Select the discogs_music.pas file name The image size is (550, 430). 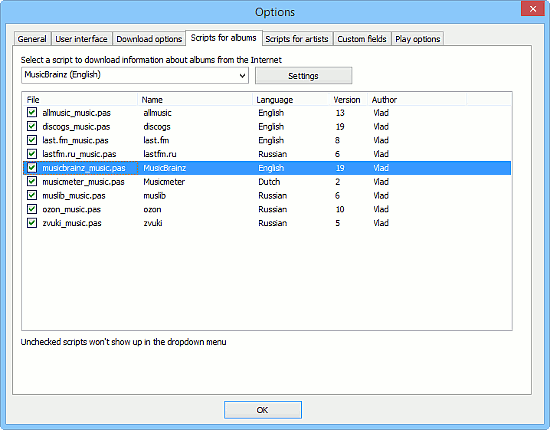tap(76, 127)
